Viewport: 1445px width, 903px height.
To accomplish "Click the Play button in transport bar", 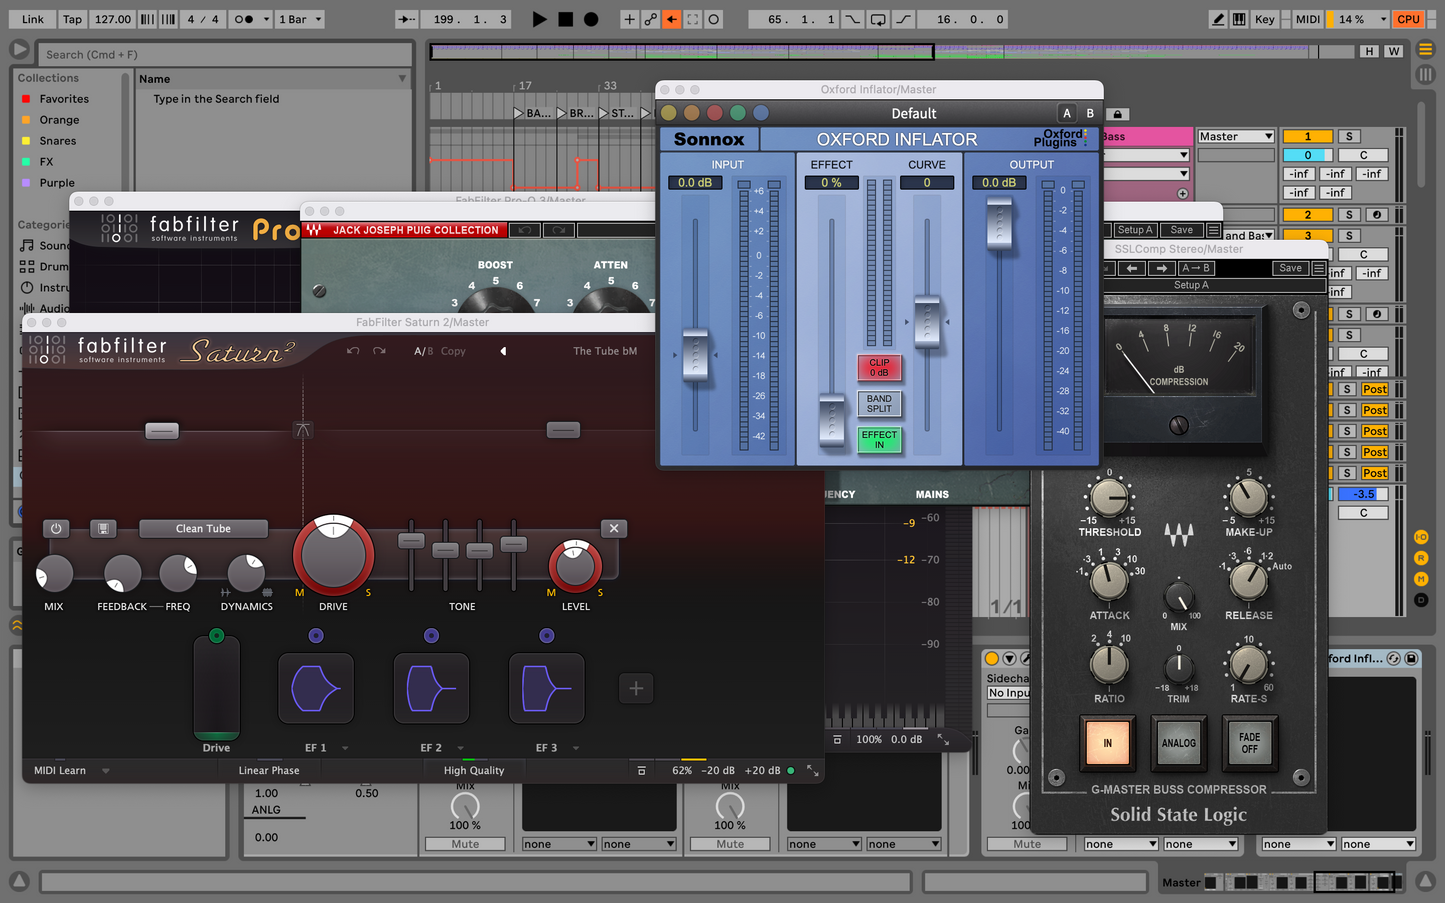I will click(x=539, y=19).
